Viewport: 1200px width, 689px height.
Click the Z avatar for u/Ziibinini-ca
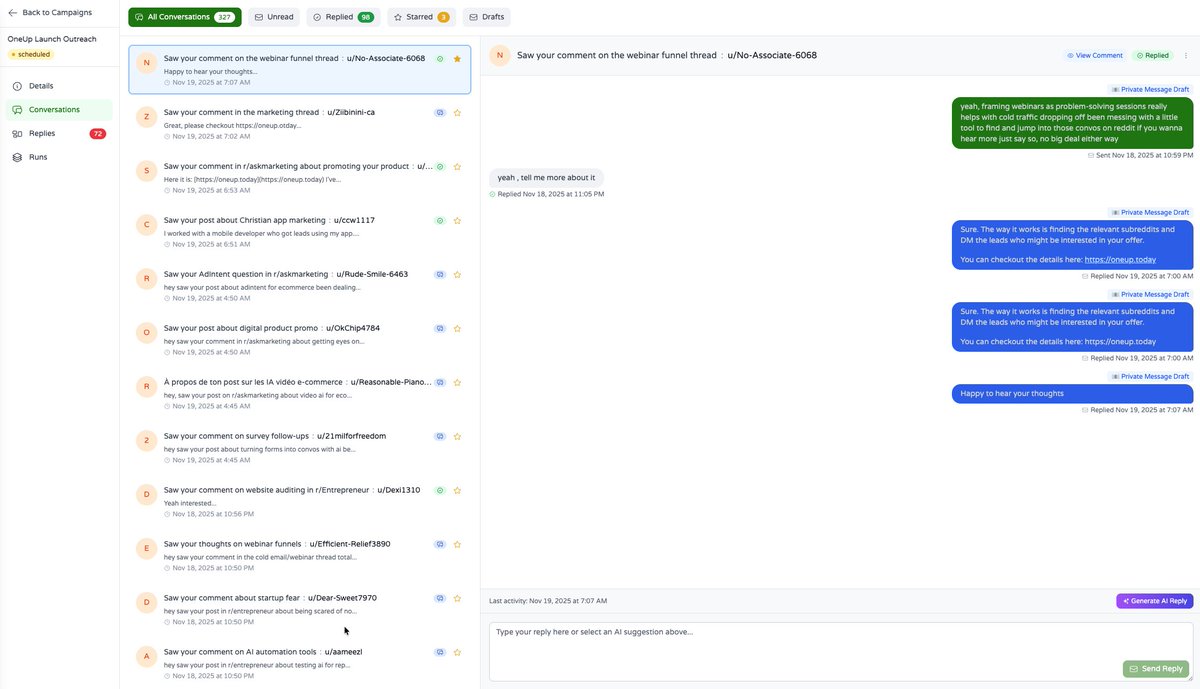[147, 116]
